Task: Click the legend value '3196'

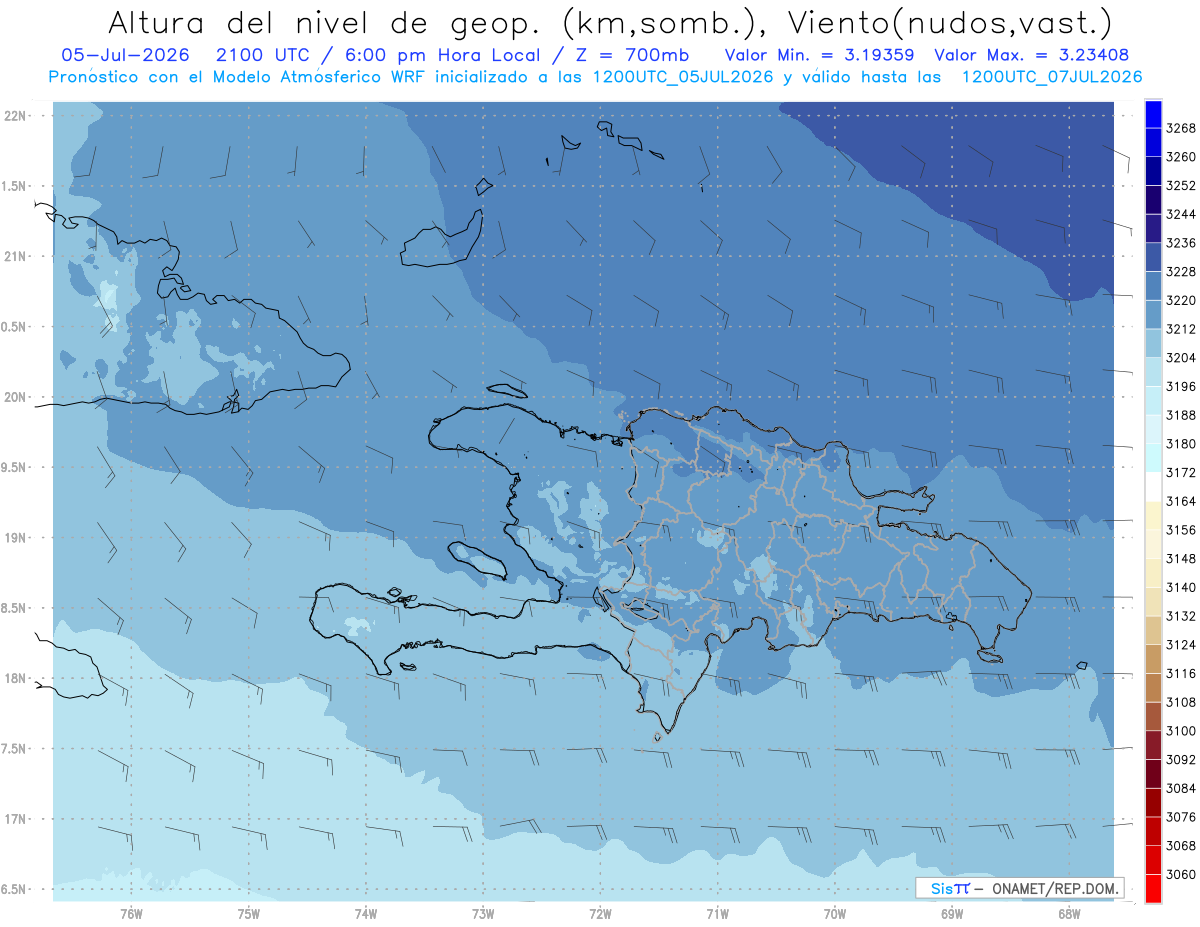Action: (x=1181, y=386)
